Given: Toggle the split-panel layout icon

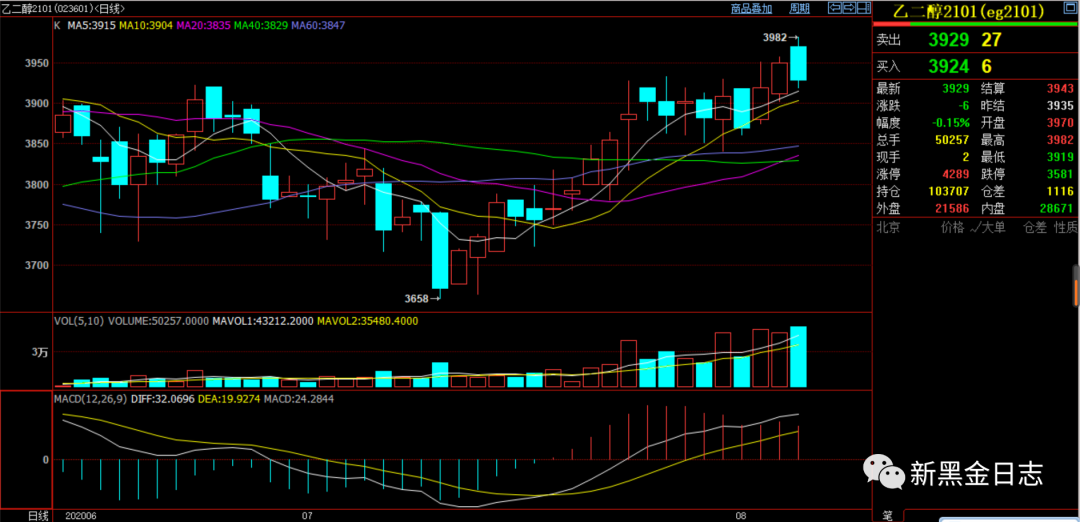Looking at the screenshot, I should tap(864, 8).
